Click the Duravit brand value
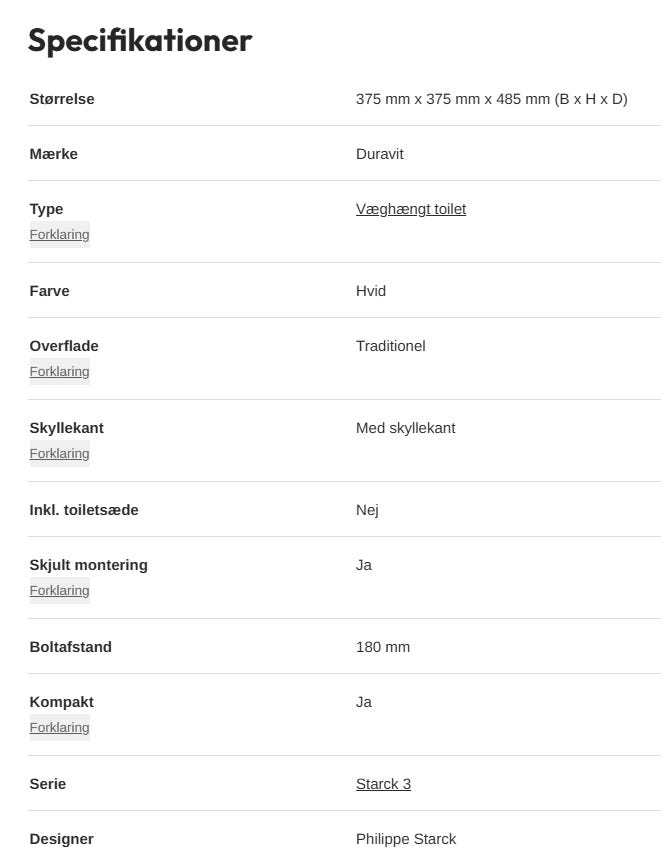 click(x=380, y=154)
